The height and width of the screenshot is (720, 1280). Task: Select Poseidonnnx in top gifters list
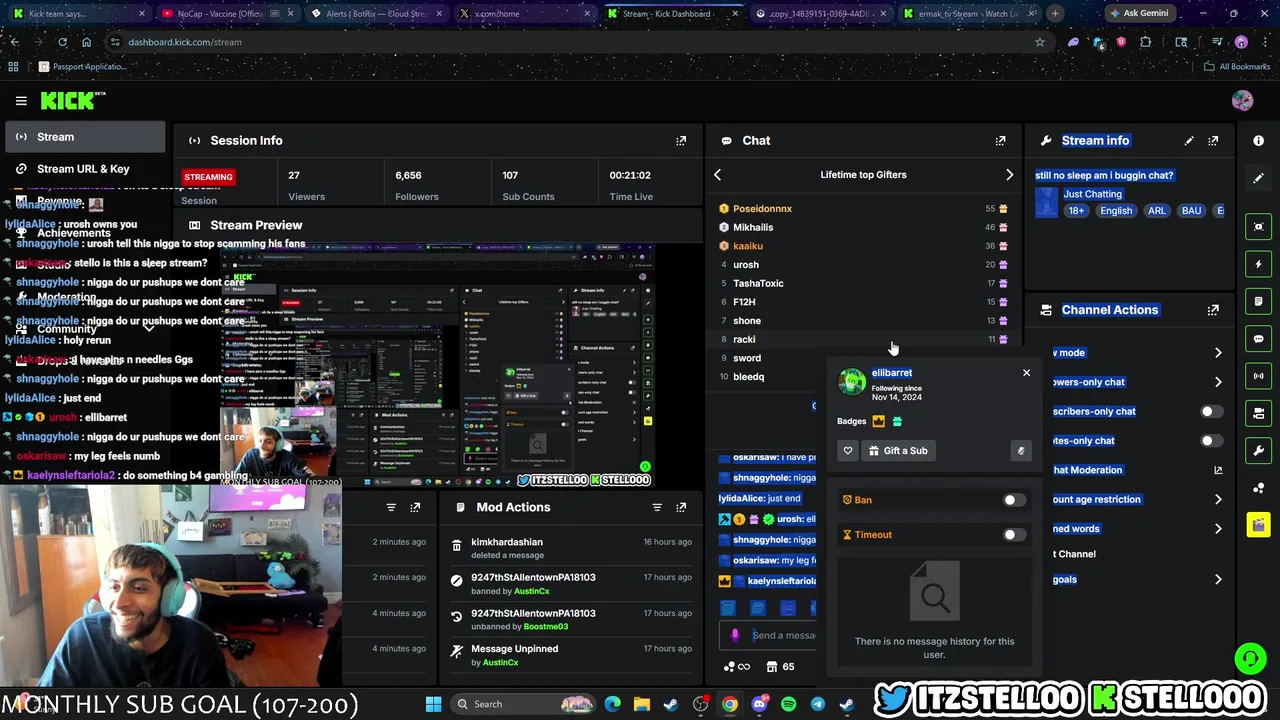(x=762, y=209)
